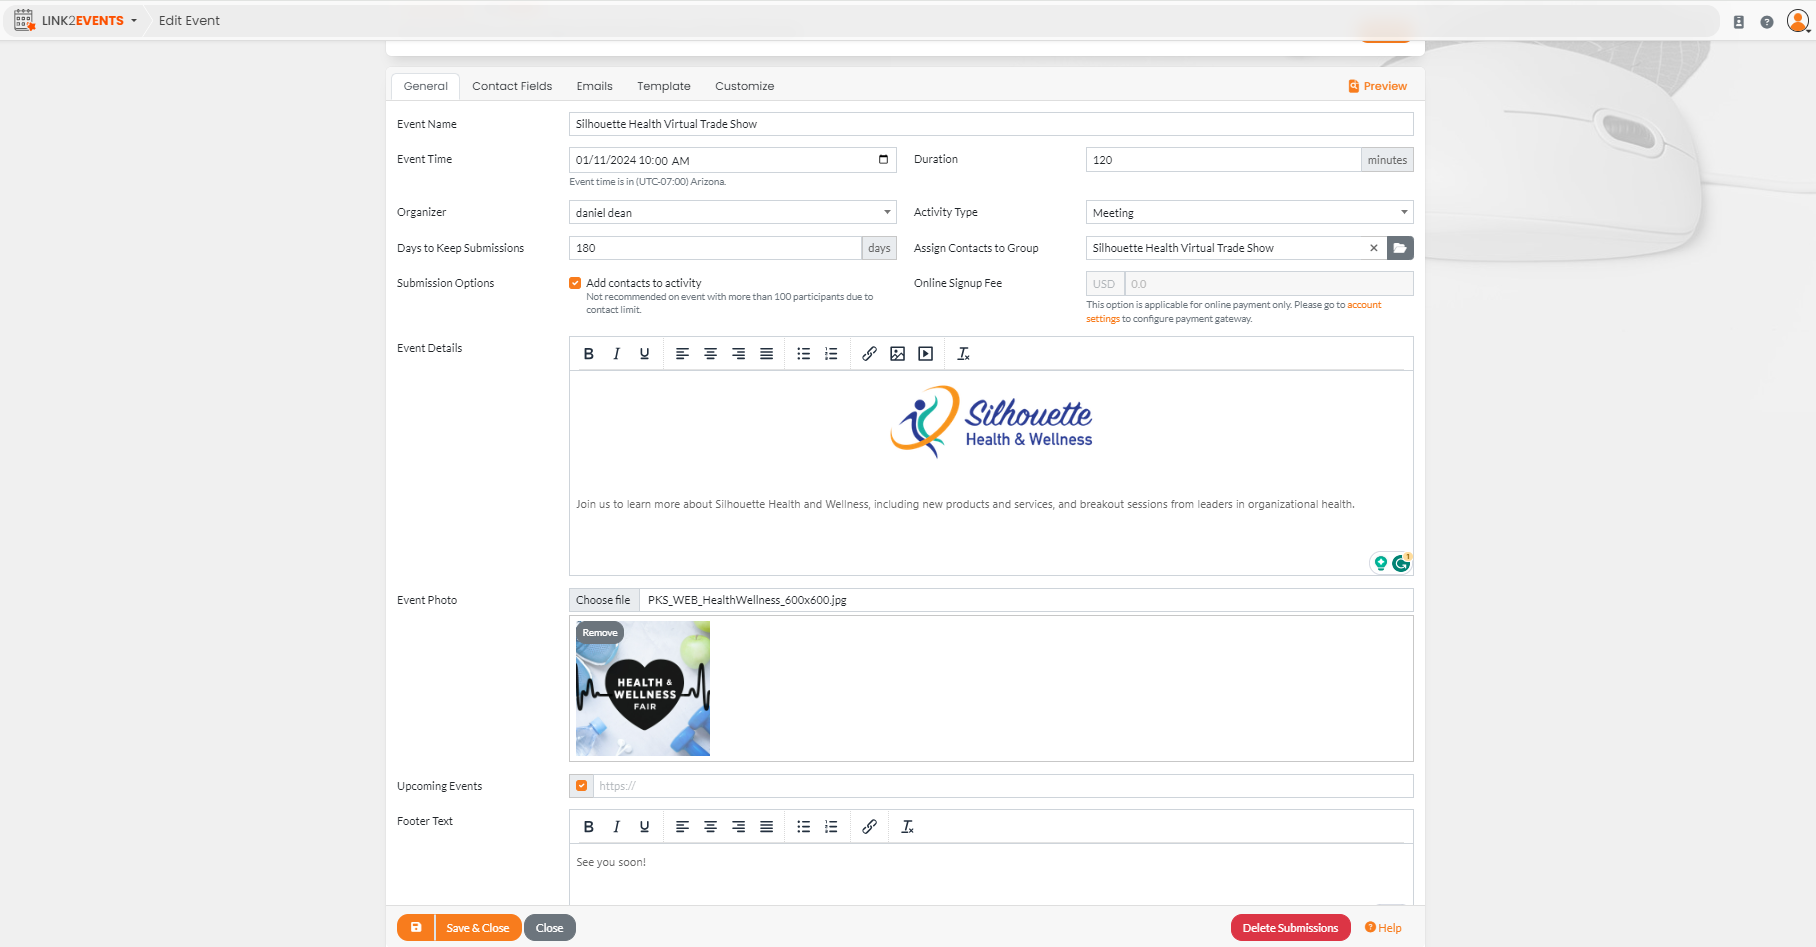Insert link in Event Details editor
1816x947 pixels.
(870, 354)
